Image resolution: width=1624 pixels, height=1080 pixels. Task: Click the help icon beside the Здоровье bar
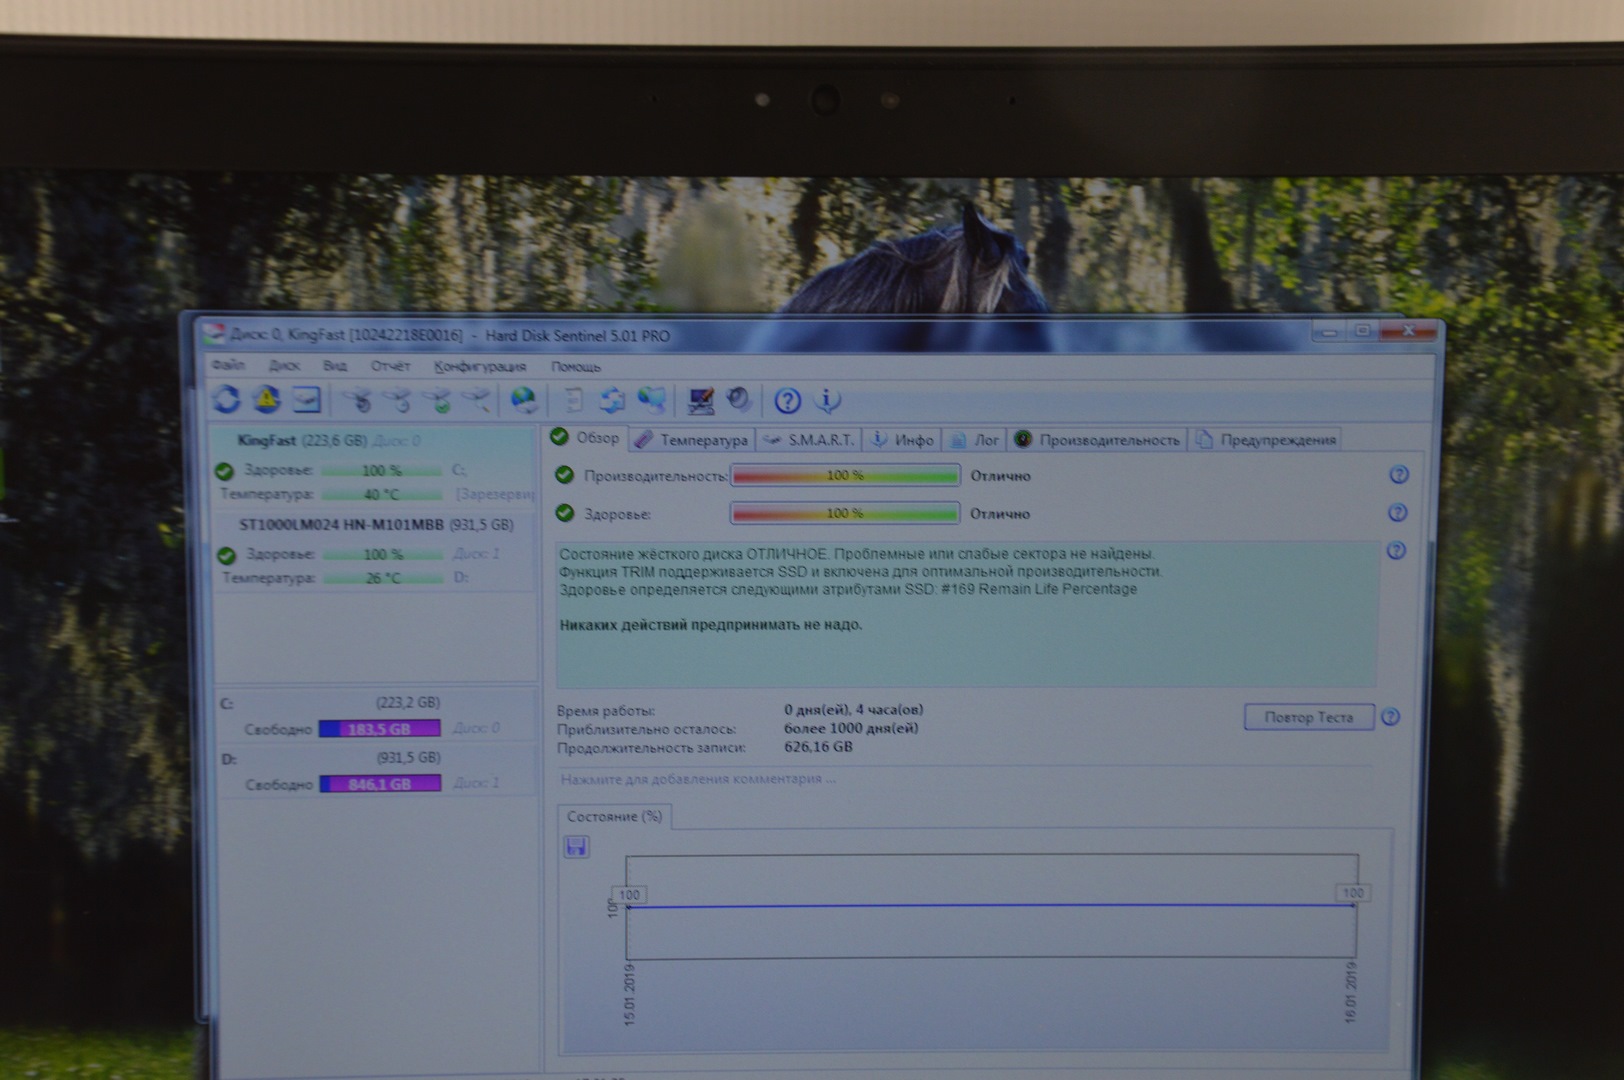1398,513
